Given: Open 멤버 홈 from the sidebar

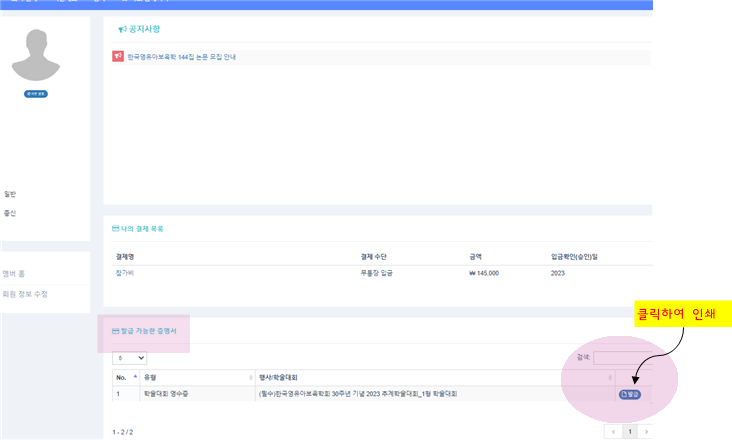Looking at the screenshot, I should pos(15,273).
